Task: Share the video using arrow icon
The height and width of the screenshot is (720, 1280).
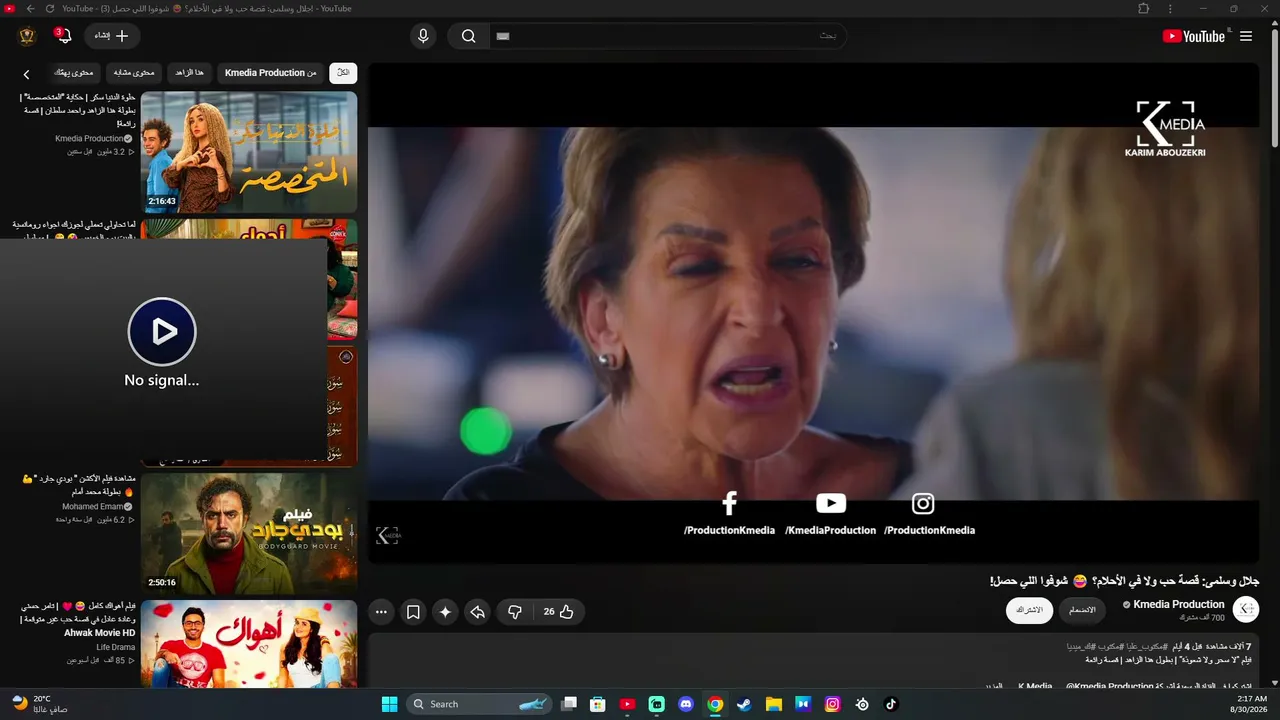Action: (x=478, y=612)
